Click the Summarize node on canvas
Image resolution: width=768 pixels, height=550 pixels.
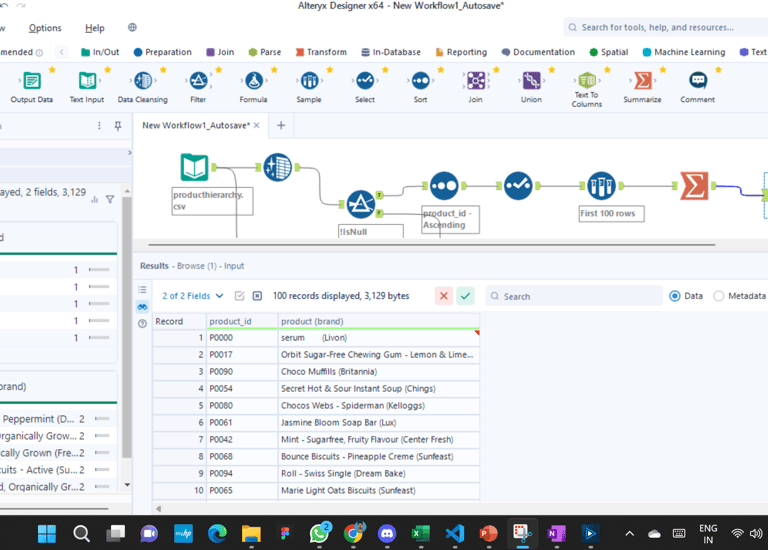coord(694,186)
